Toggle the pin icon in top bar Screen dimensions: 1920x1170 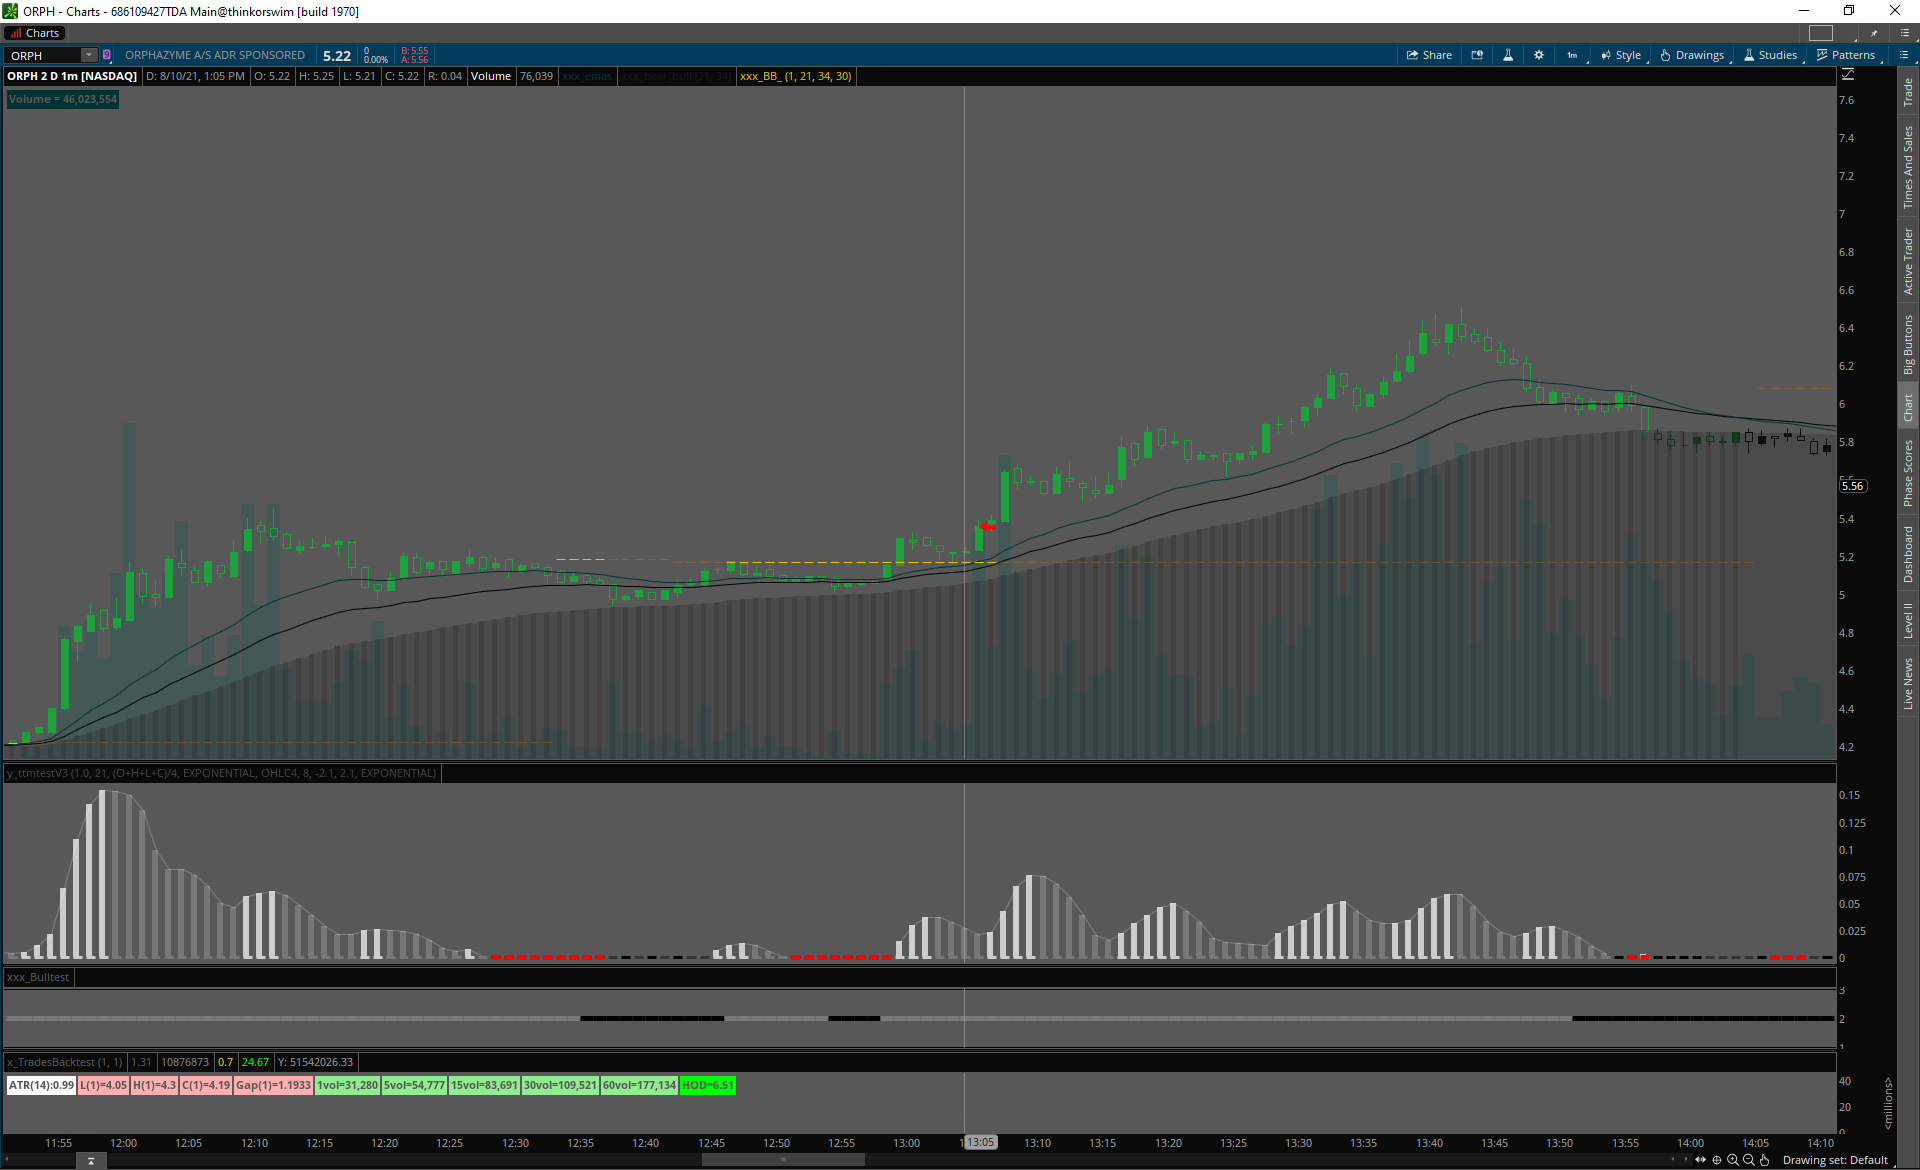[1874, 33]
